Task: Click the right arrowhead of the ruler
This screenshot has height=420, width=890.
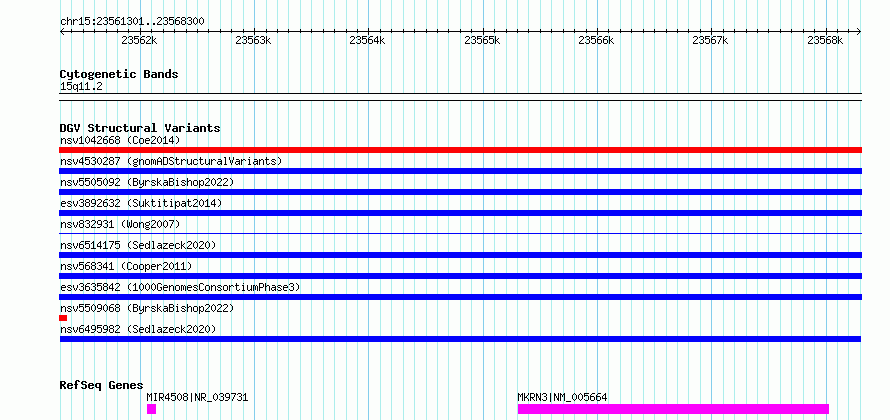Action: (x=859, y=32)
